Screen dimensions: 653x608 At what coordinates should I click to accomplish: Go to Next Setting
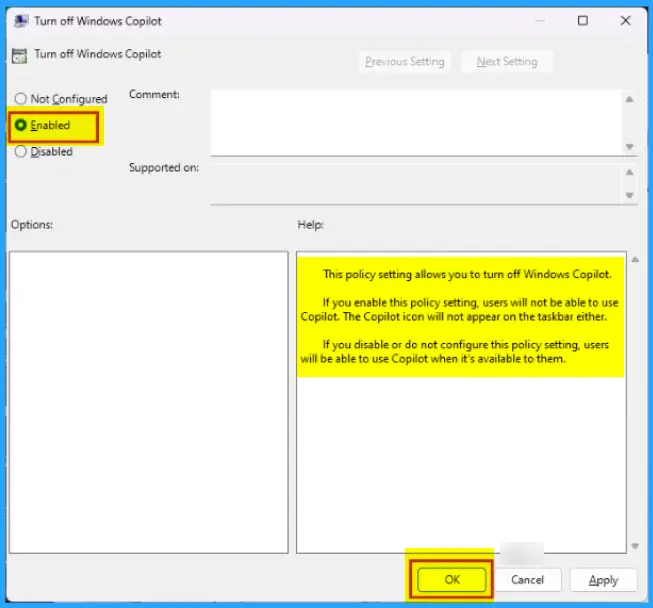click(x=507, y=62)
